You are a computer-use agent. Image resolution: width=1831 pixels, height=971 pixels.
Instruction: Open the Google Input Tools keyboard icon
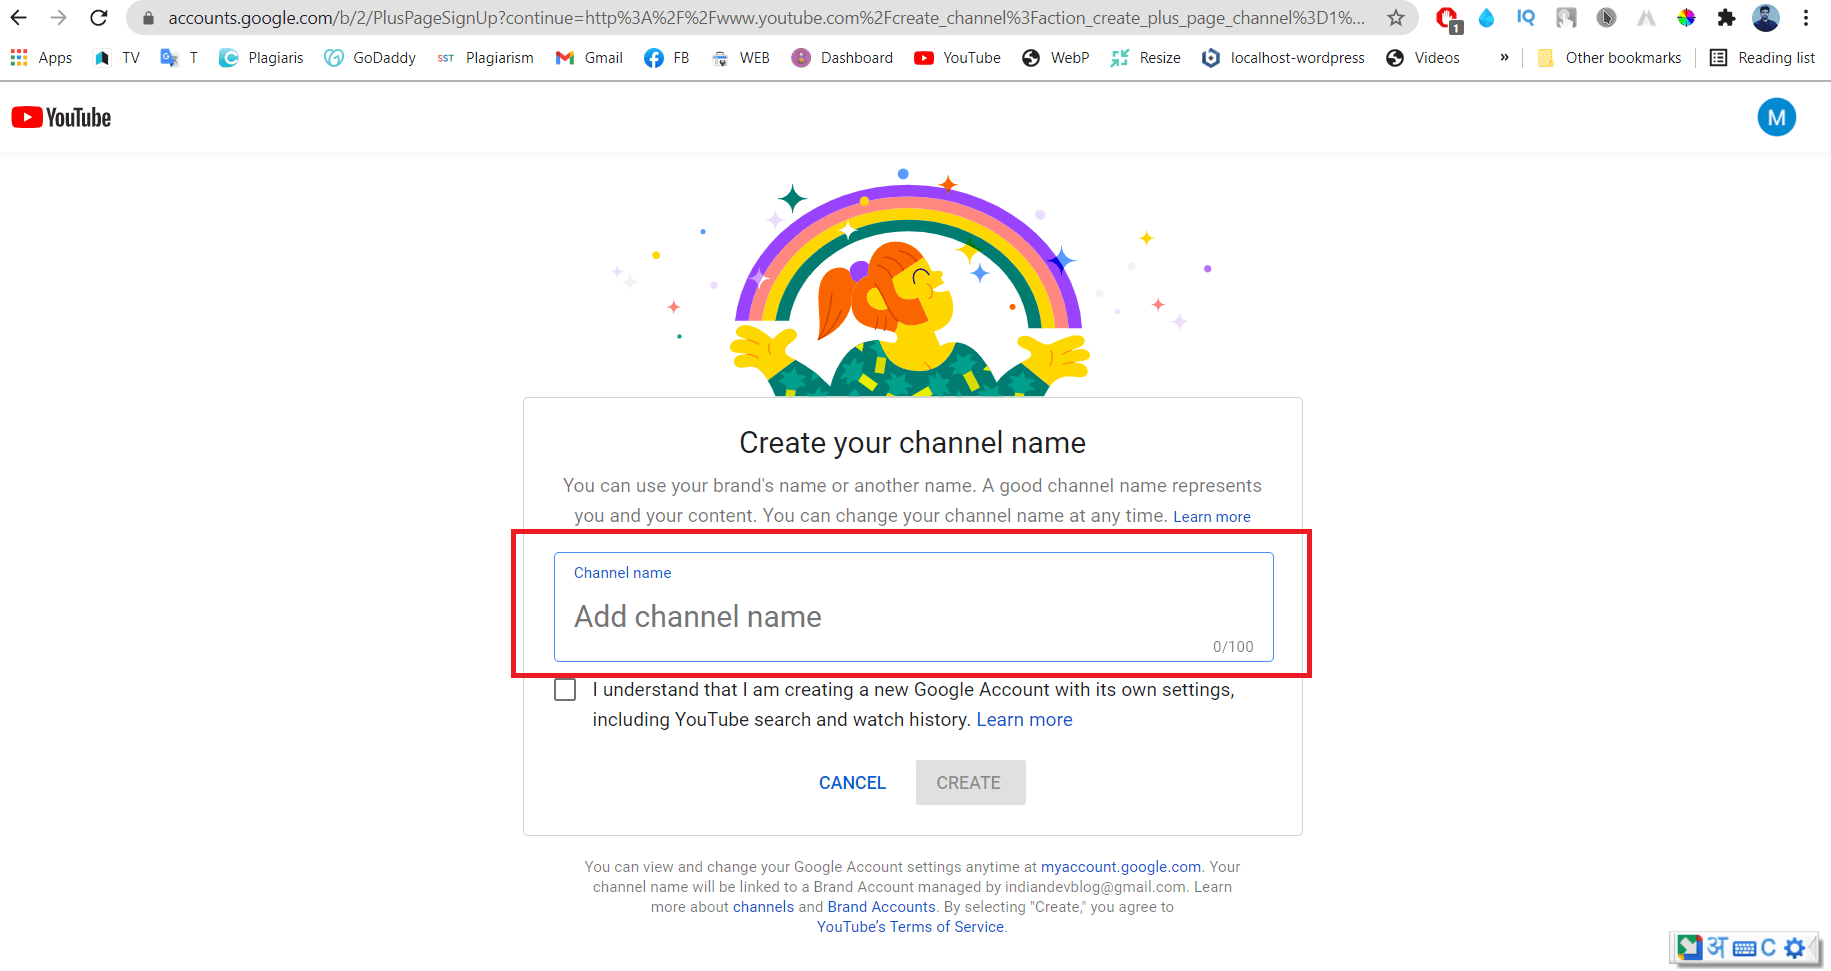[x=1744, y=947]
